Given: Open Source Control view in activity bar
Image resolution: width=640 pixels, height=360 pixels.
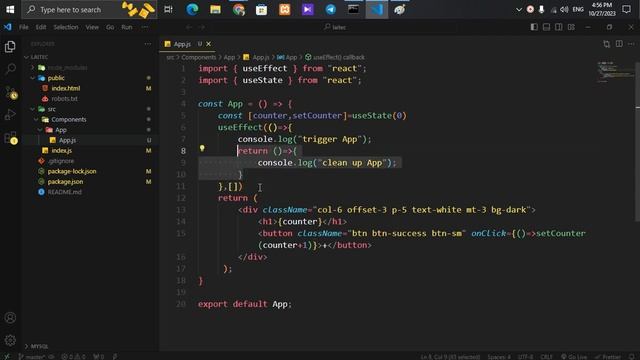Looking at the screenshot, I should pos(11,93).
